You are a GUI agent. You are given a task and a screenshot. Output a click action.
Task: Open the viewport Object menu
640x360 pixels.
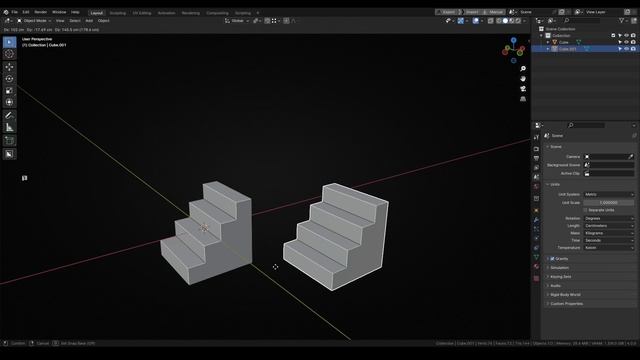point(103,21)
